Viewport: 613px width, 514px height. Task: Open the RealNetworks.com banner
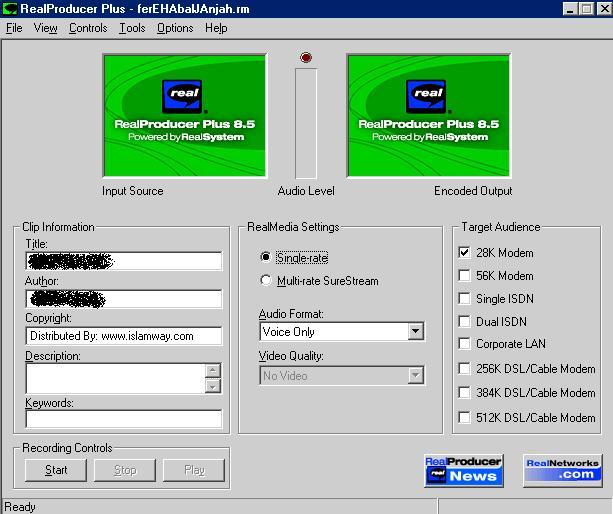pos(563,471)
